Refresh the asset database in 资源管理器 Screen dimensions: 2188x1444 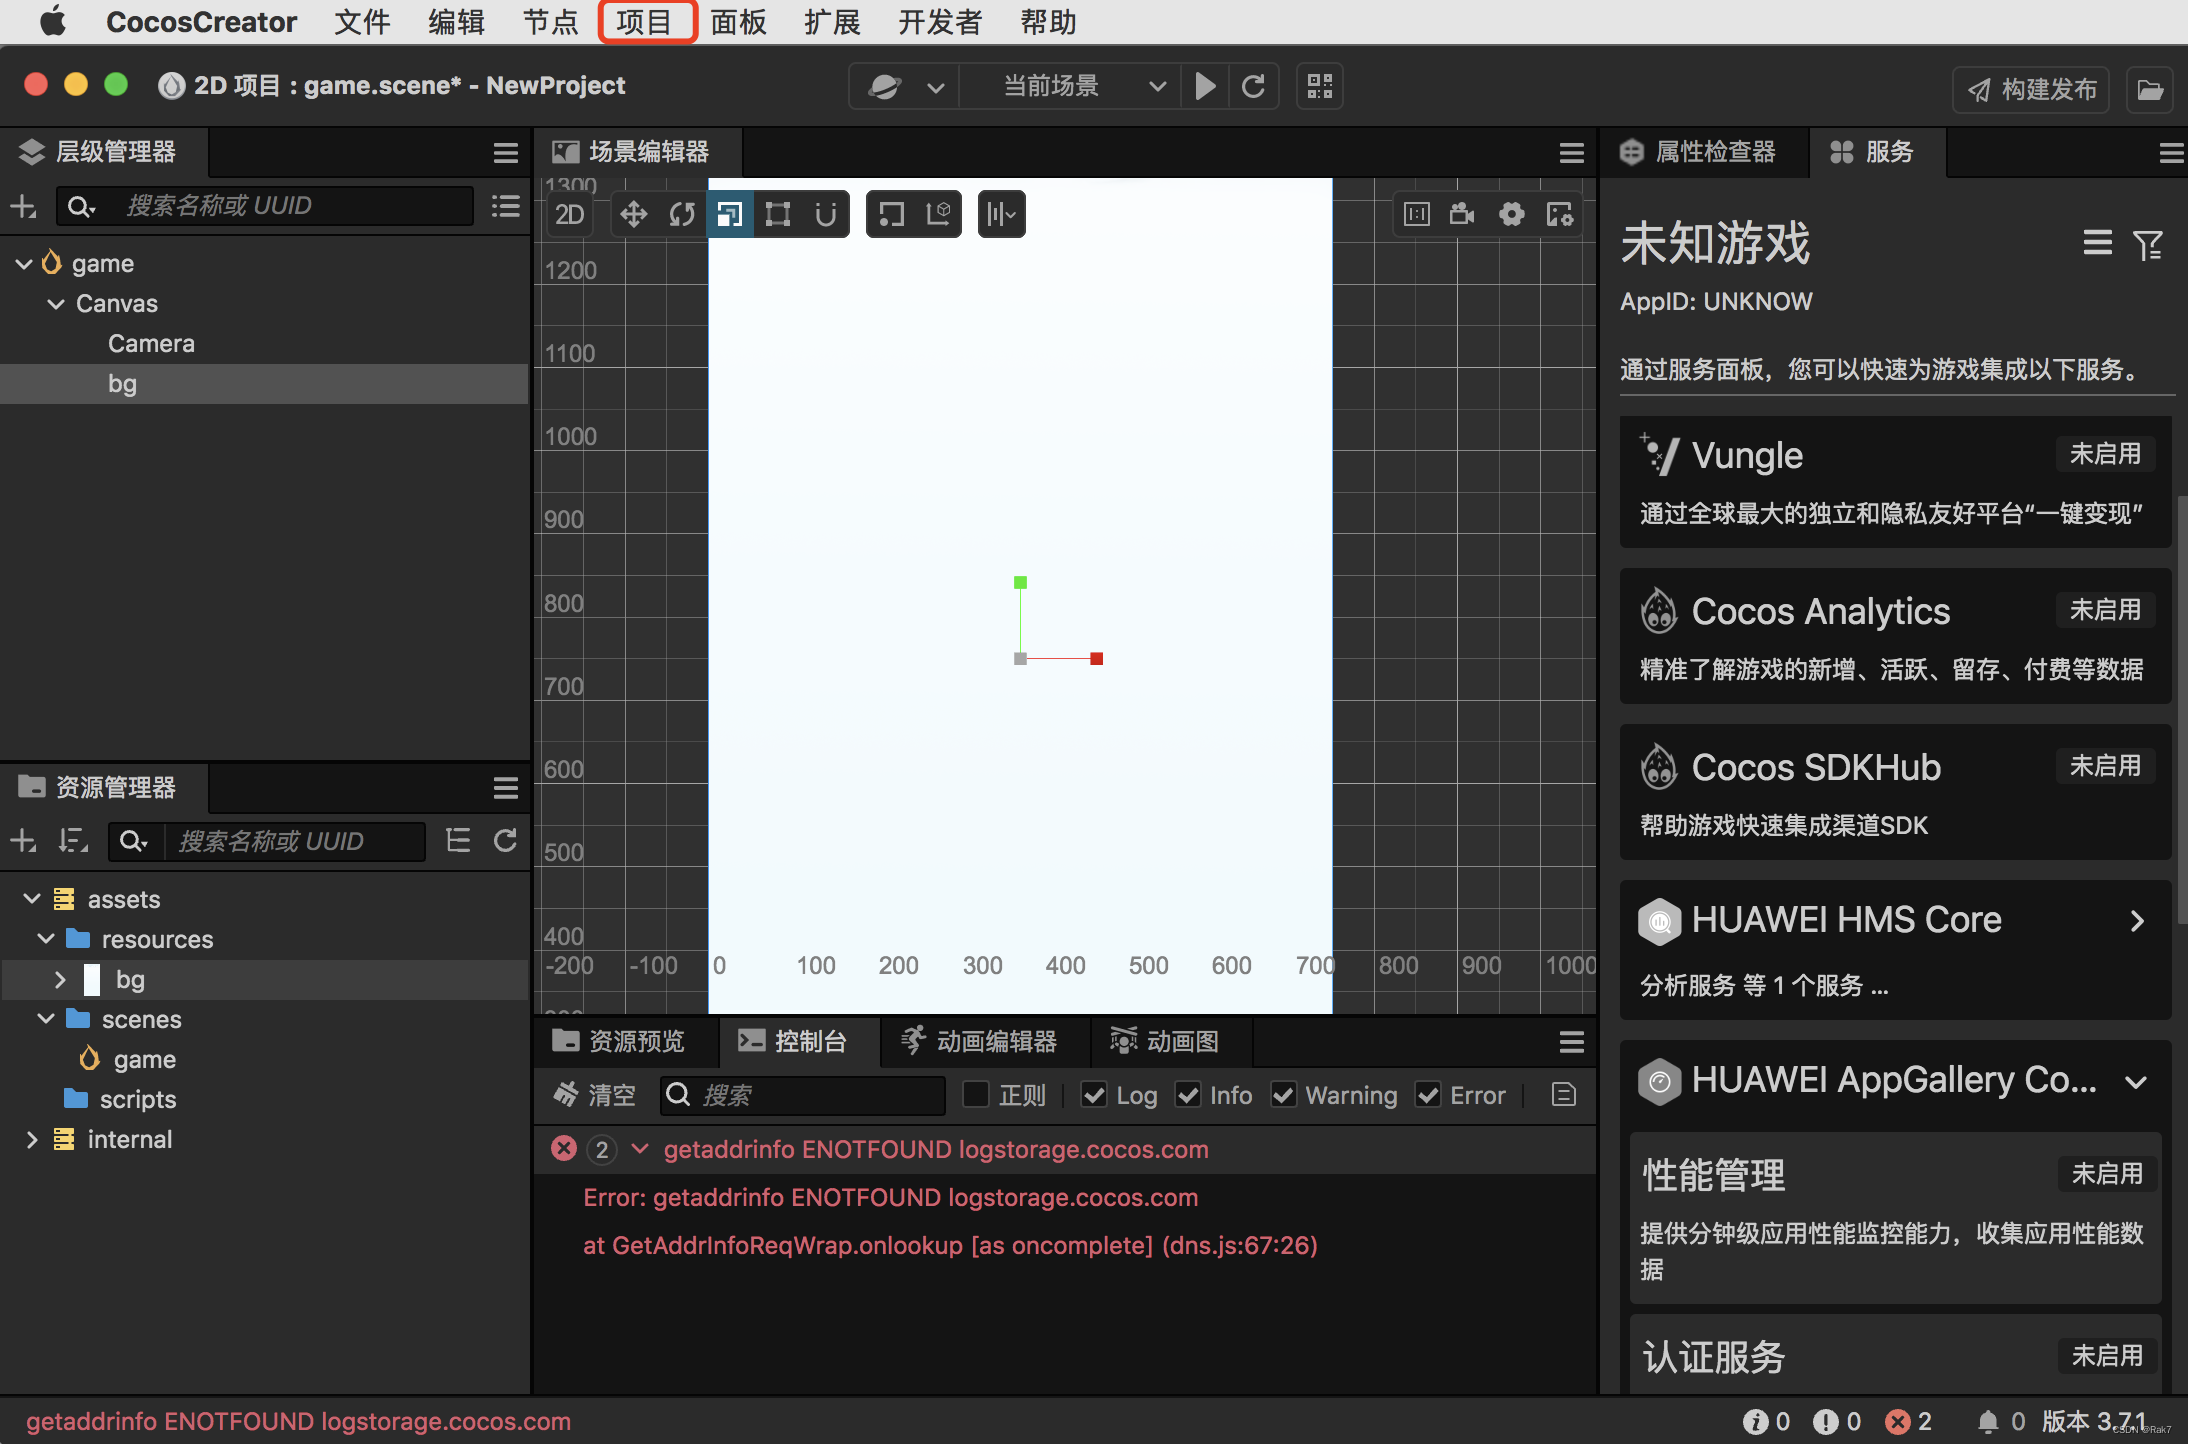(505, 841)
